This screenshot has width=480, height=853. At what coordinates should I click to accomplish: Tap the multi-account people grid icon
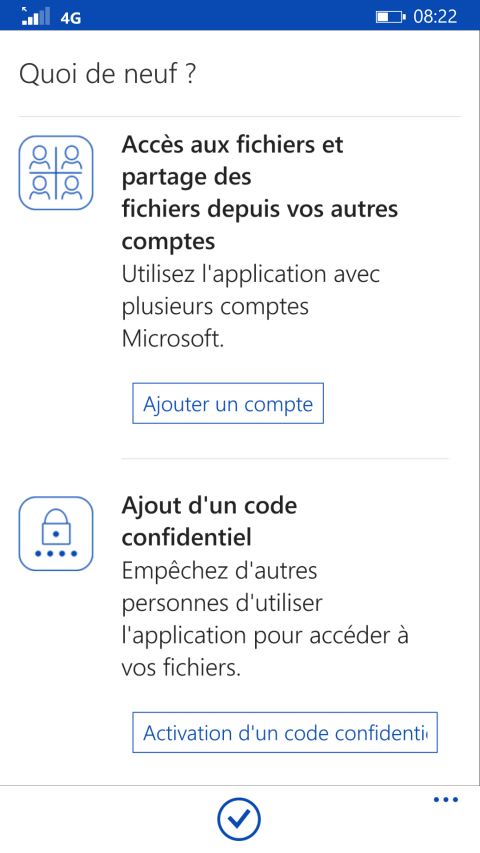click(56, 173)
